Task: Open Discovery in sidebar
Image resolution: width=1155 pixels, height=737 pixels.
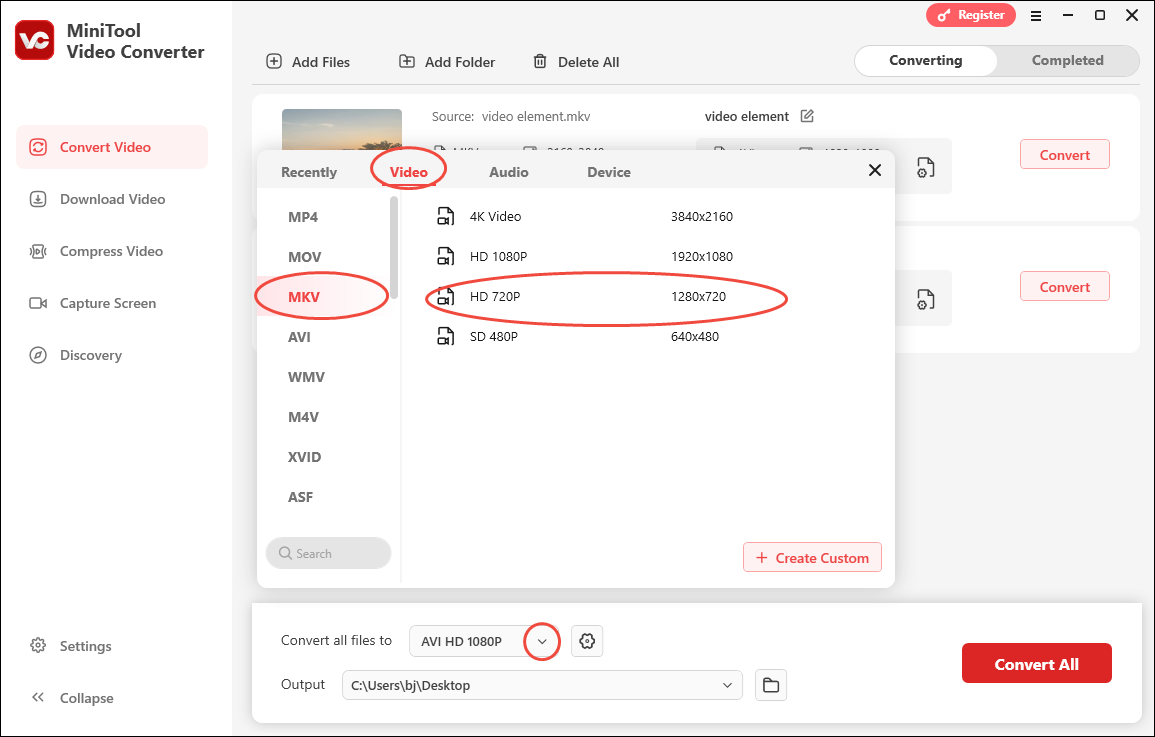Action: click(x=112, y=355)
